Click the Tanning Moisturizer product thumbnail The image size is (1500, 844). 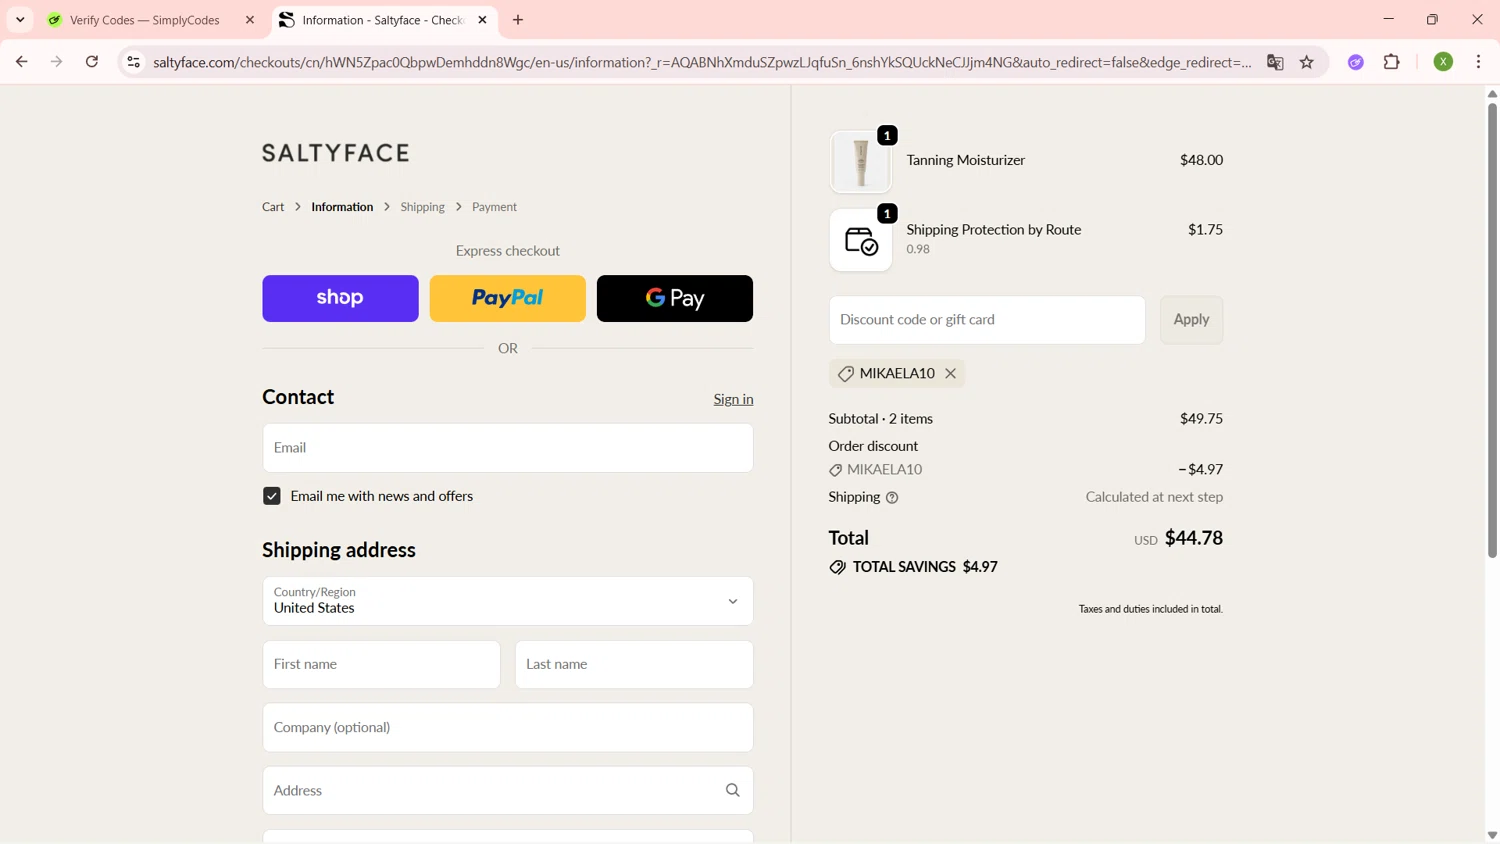pyautogui.click(x=860, y=161)
